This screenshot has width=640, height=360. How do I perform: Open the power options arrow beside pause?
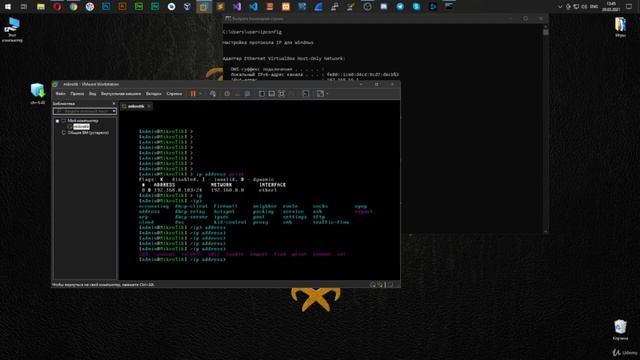click(200, 93)
